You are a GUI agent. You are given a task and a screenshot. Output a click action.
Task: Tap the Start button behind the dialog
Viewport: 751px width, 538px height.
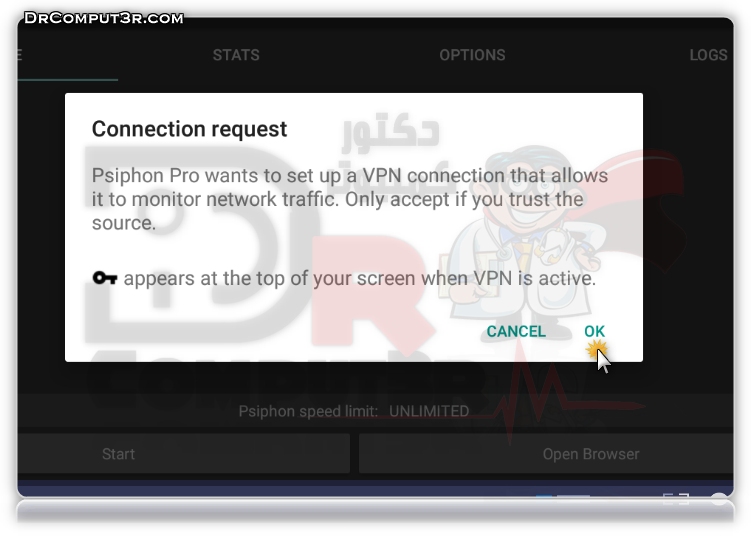(x=184, y=454)
